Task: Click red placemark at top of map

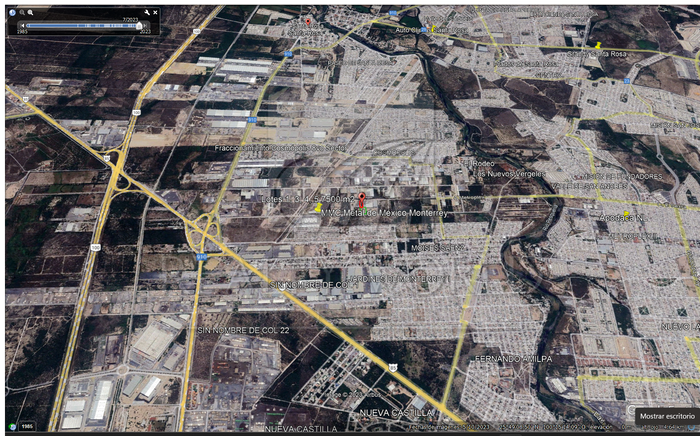Action: [308, 21]
